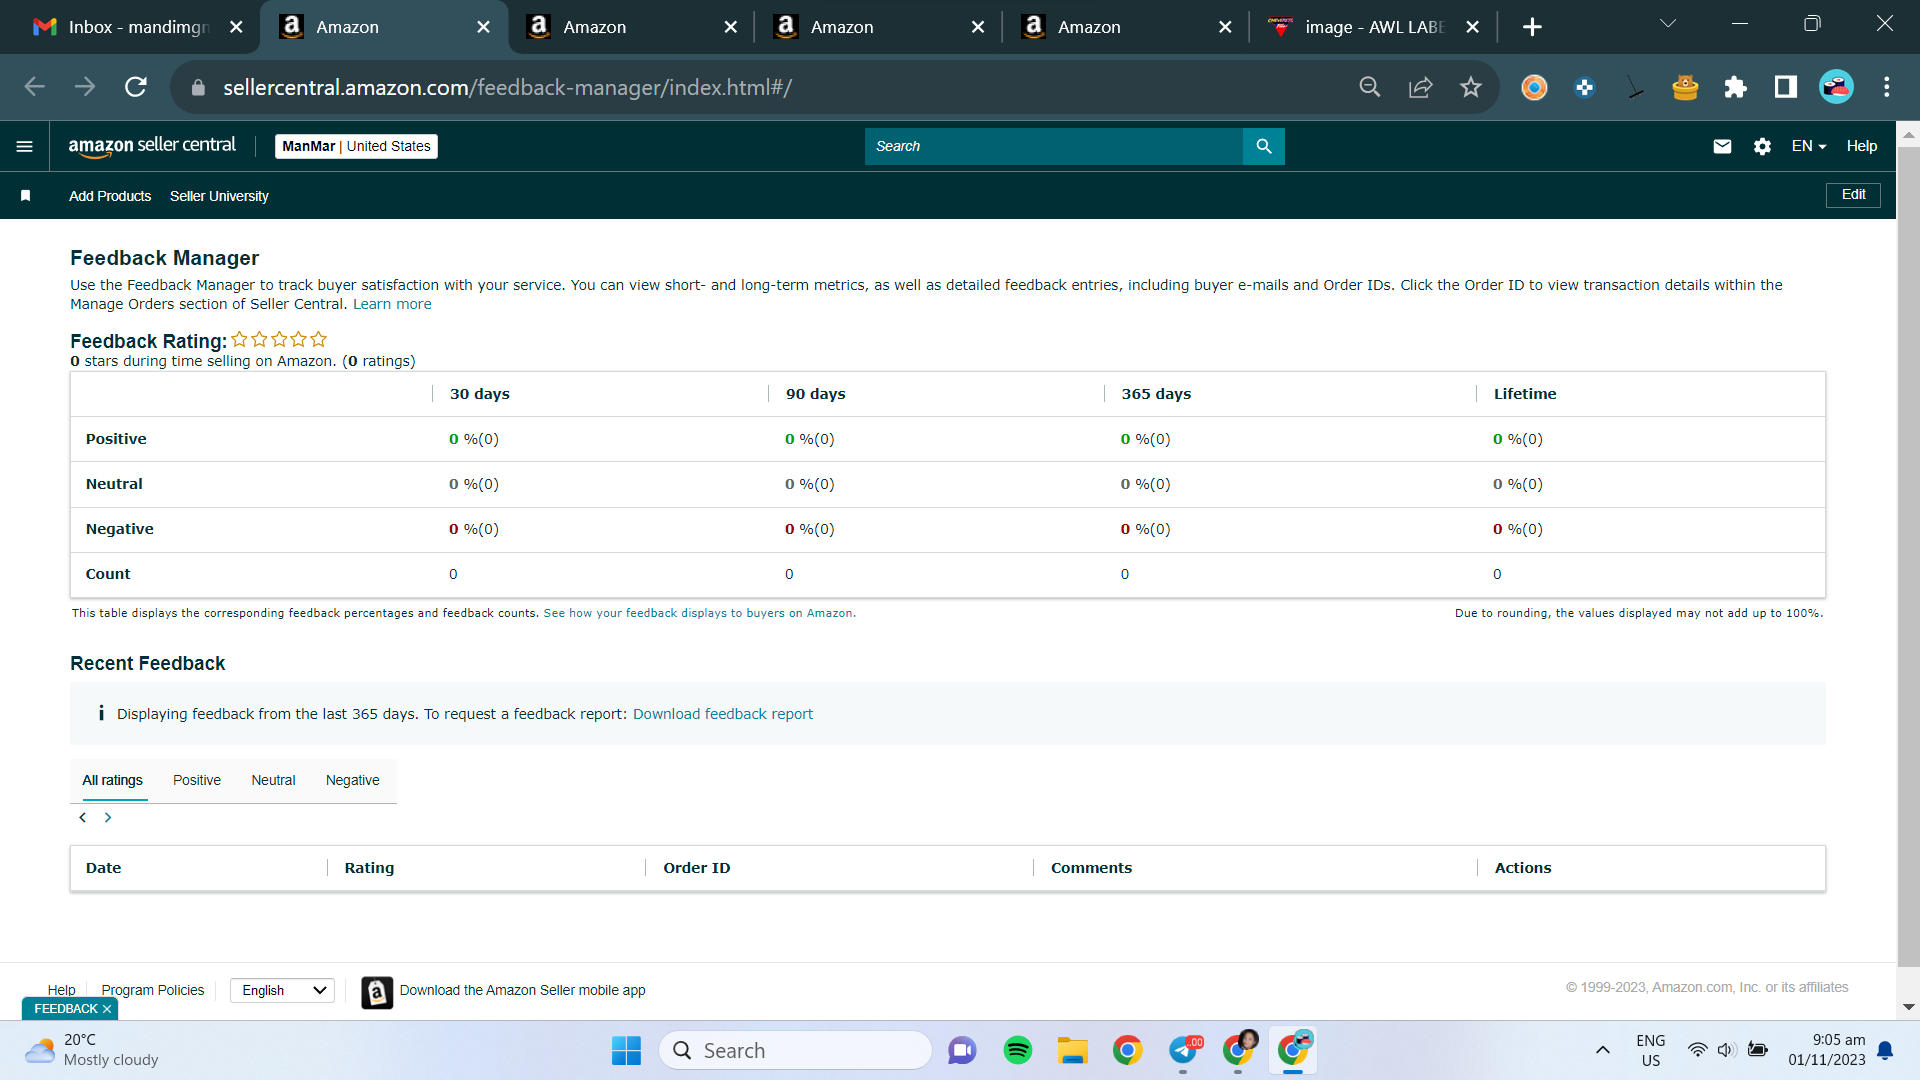Select the Negative feedback tab
The image size is (1920, 1080).
coord(352,780)
